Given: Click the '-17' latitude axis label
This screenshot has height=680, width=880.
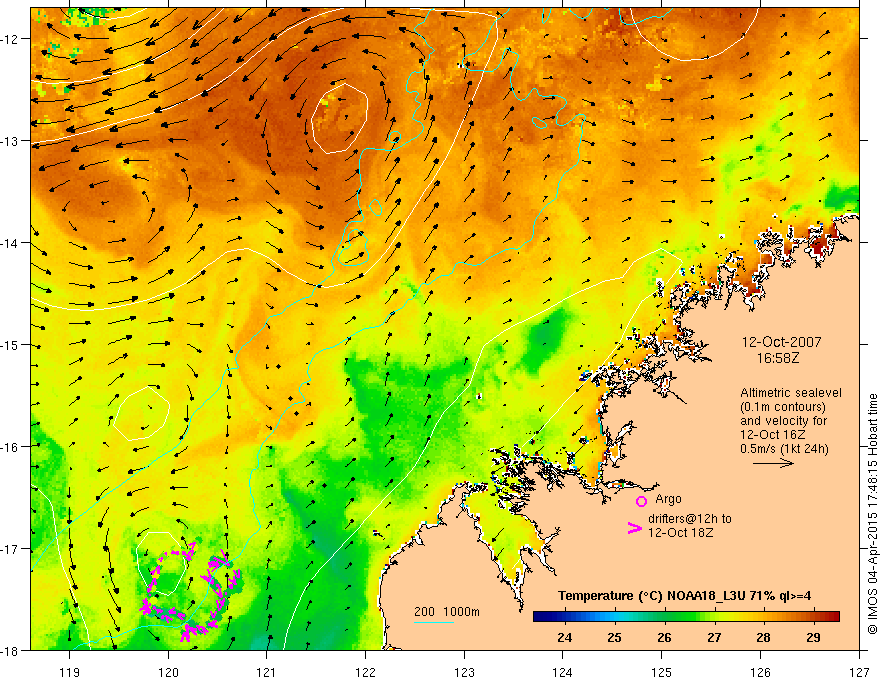Looking at the screenshot, I should point(11,548).
